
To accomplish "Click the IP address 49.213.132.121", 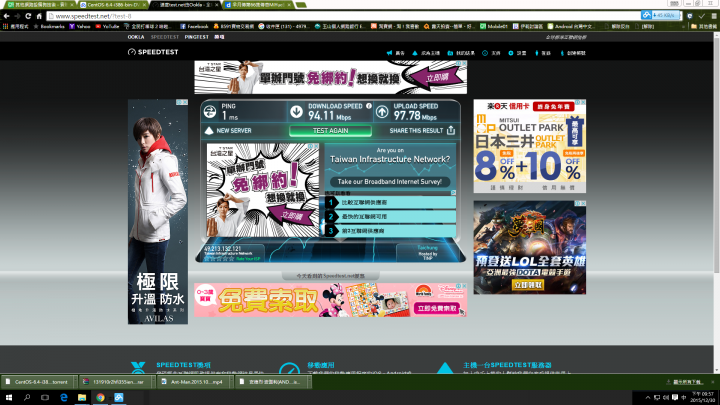I will pyautogui.click(x=222, y=248).
